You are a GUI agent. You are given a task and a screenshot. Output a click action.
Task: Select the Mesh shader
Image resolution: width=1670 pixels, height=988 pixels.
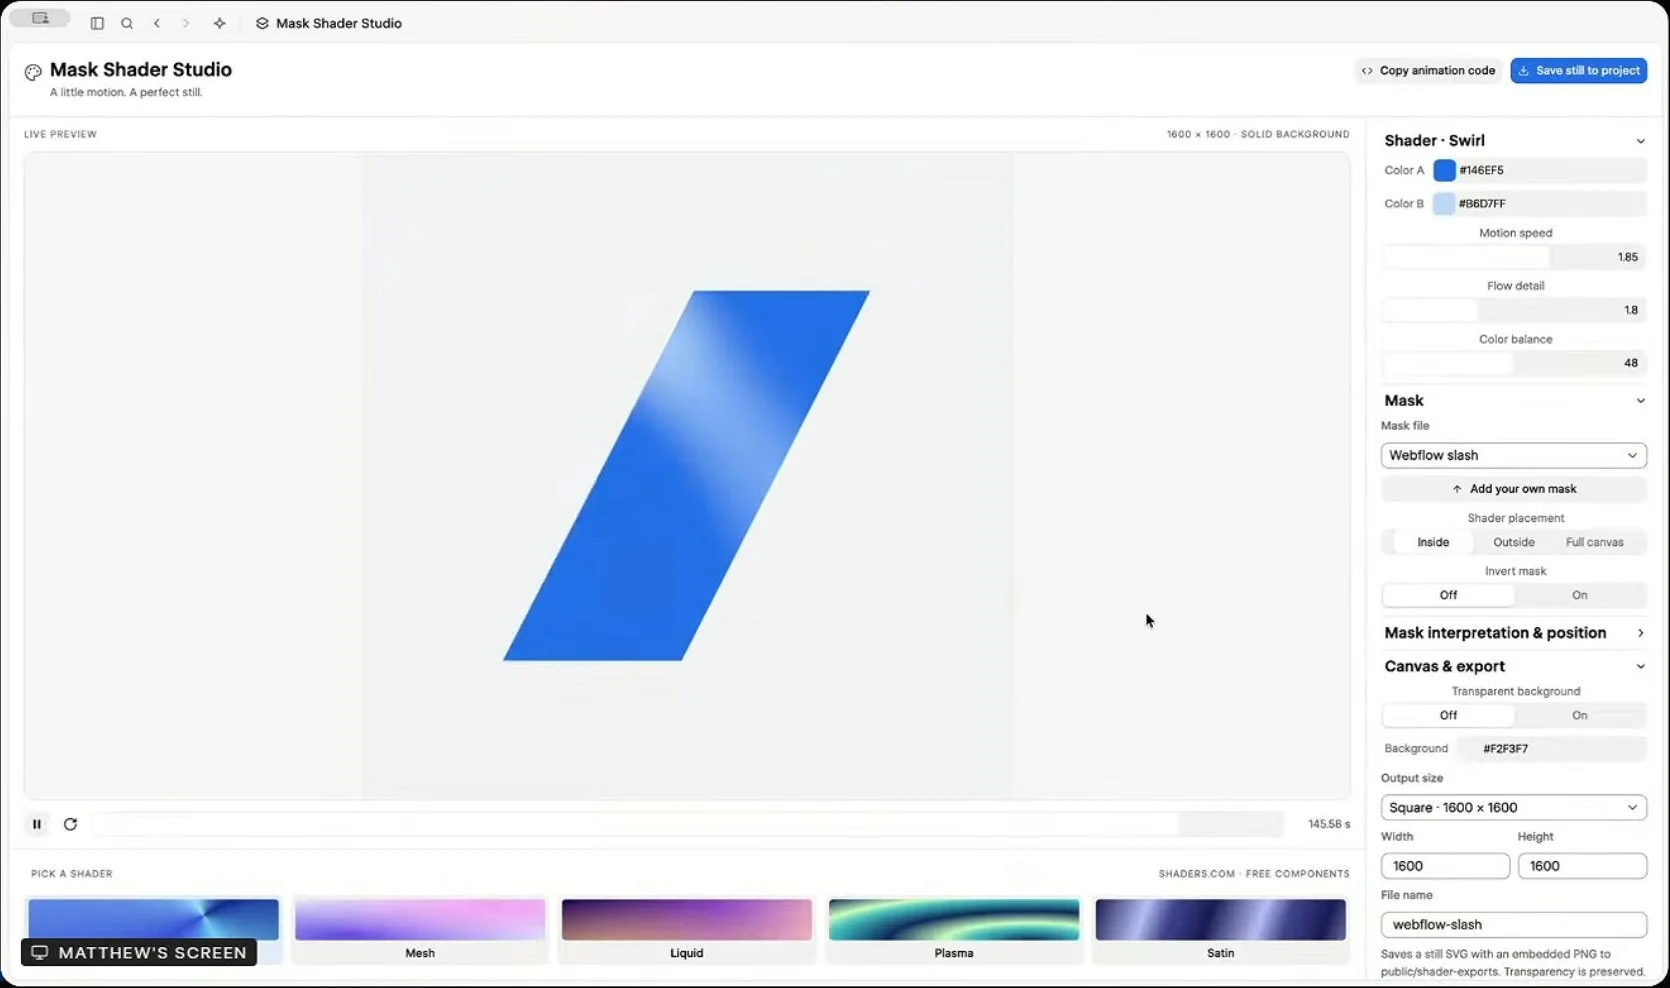click(x=420, y=930)
